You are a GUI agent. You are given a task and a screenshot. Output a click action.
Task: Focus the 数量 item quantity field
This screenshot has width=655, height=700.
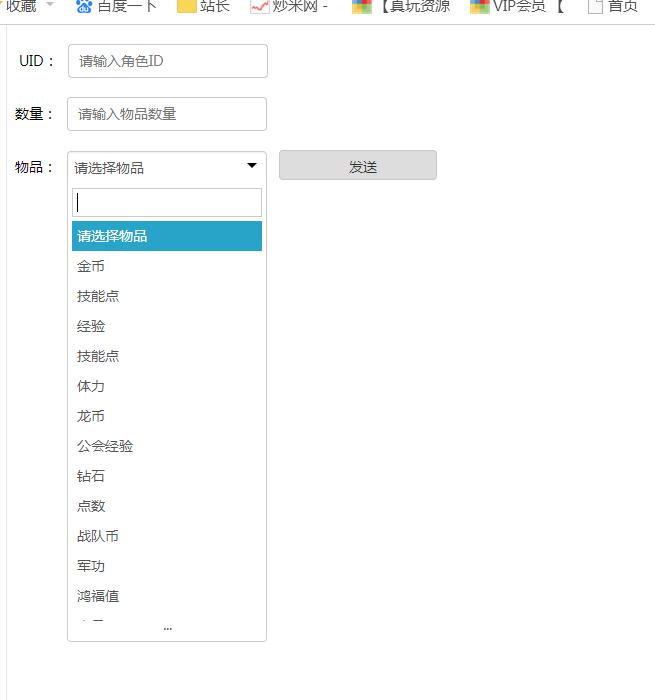click(167, 114)
